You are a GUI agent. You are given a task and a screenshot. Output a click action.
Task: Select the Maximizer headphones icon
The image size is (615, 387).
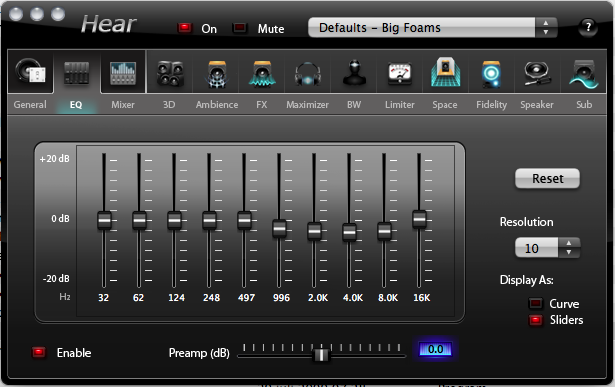pos(308,74)
